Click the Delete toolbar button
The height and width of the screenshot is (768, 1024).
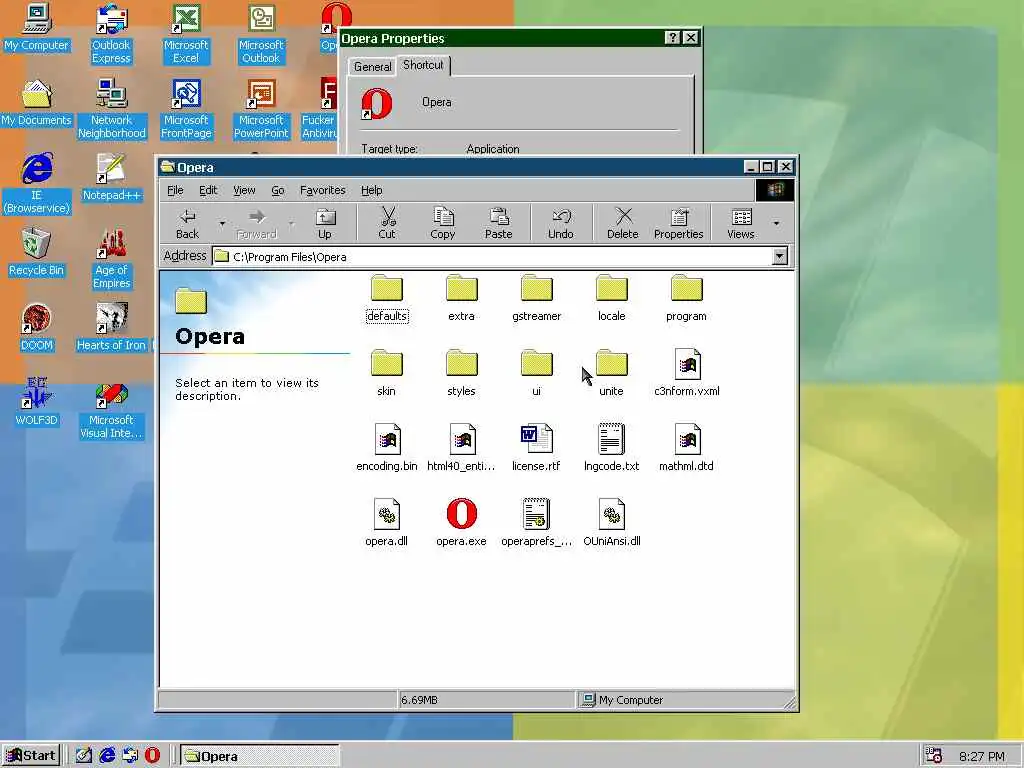point(622,223)
